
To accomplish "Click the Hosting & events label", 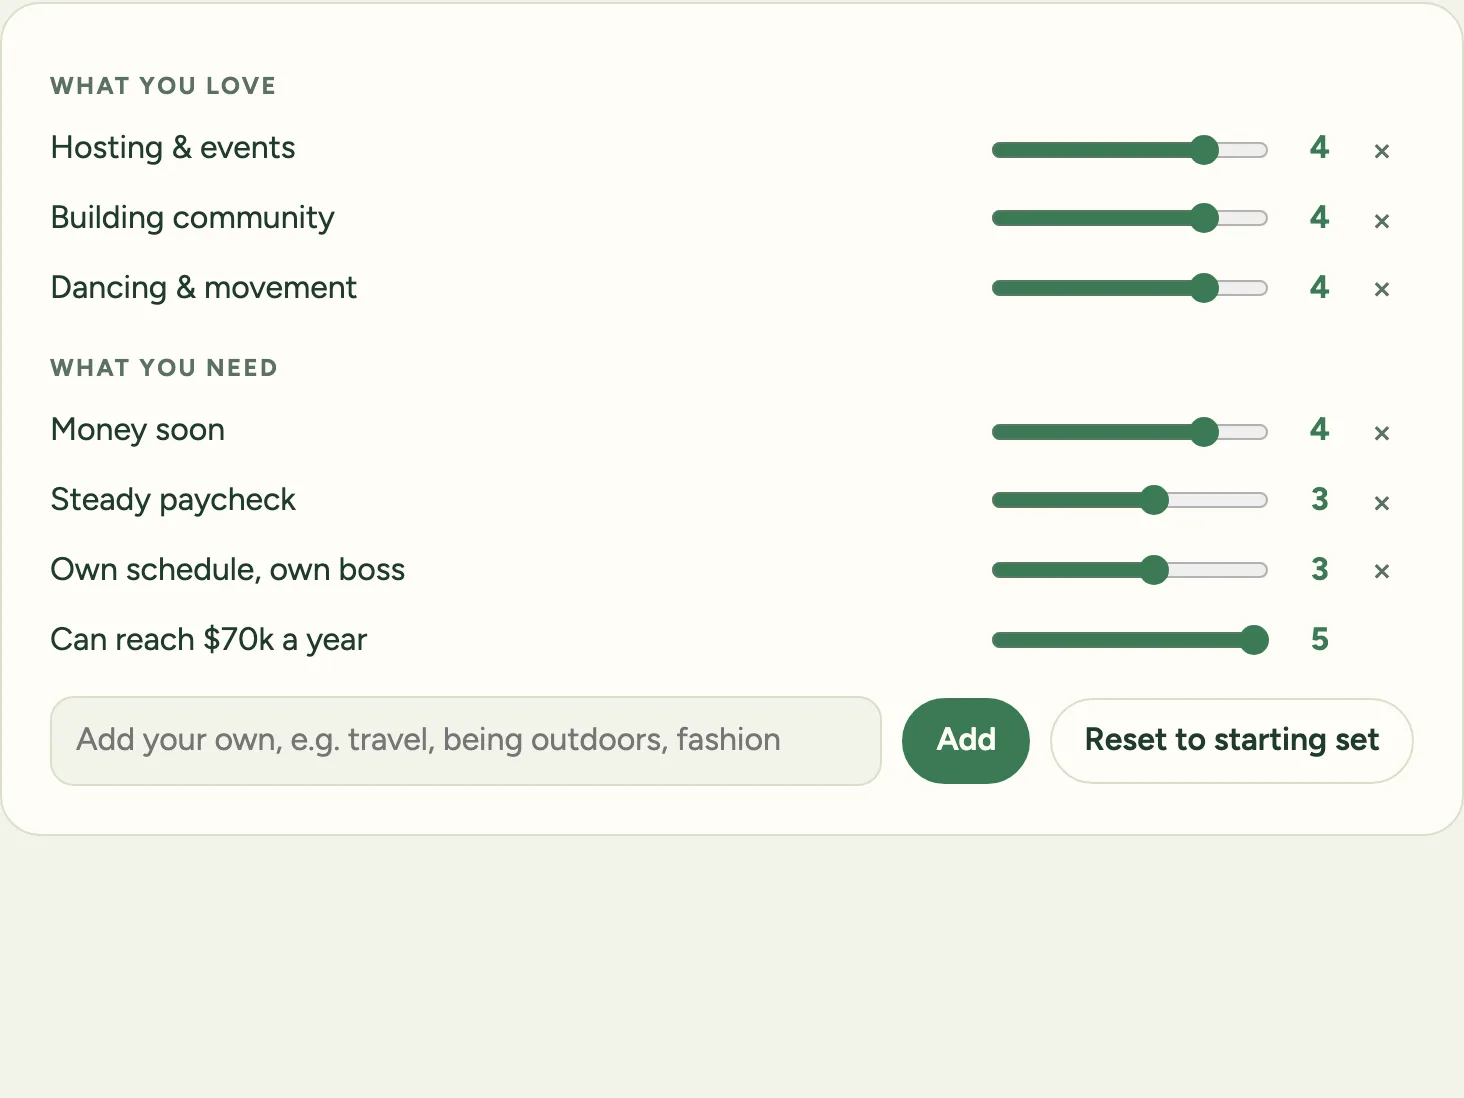I will coord(173,148).
